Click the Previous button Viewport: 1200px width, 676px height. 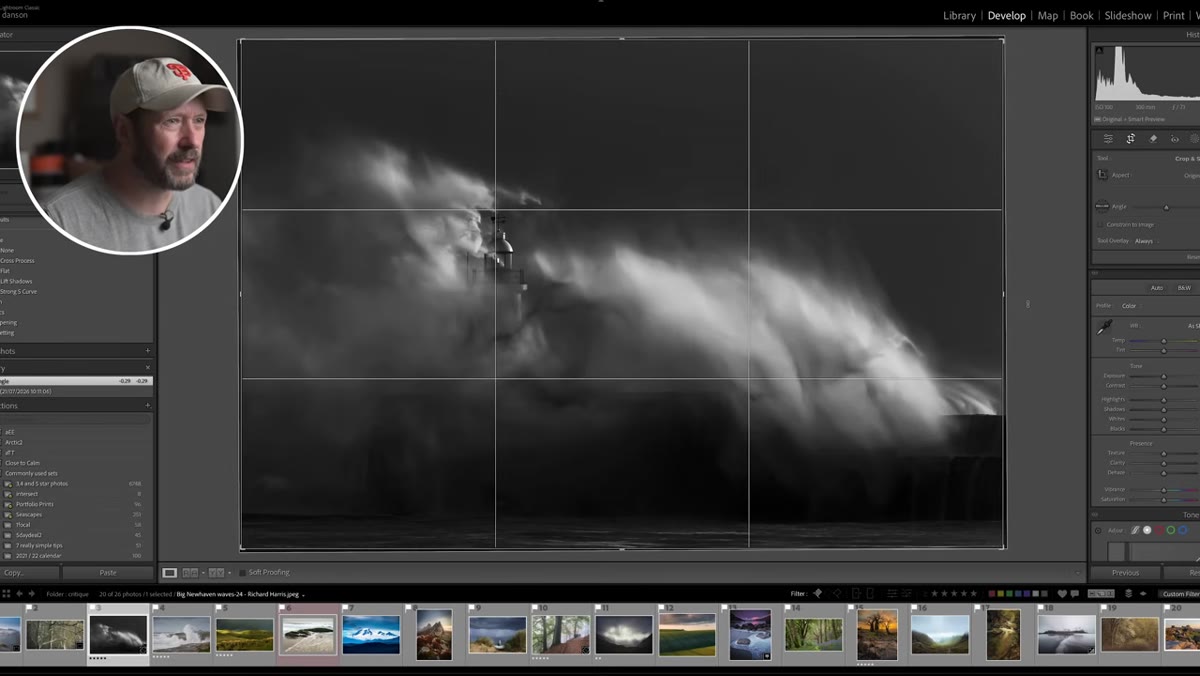click(1125, 572)
